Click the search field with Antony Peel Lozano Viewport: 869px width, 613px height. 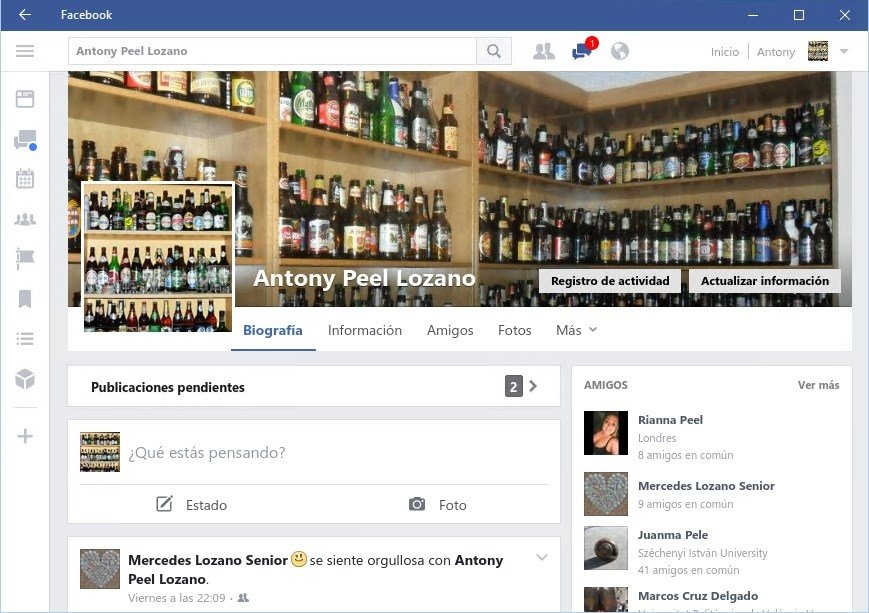(272, 52)
